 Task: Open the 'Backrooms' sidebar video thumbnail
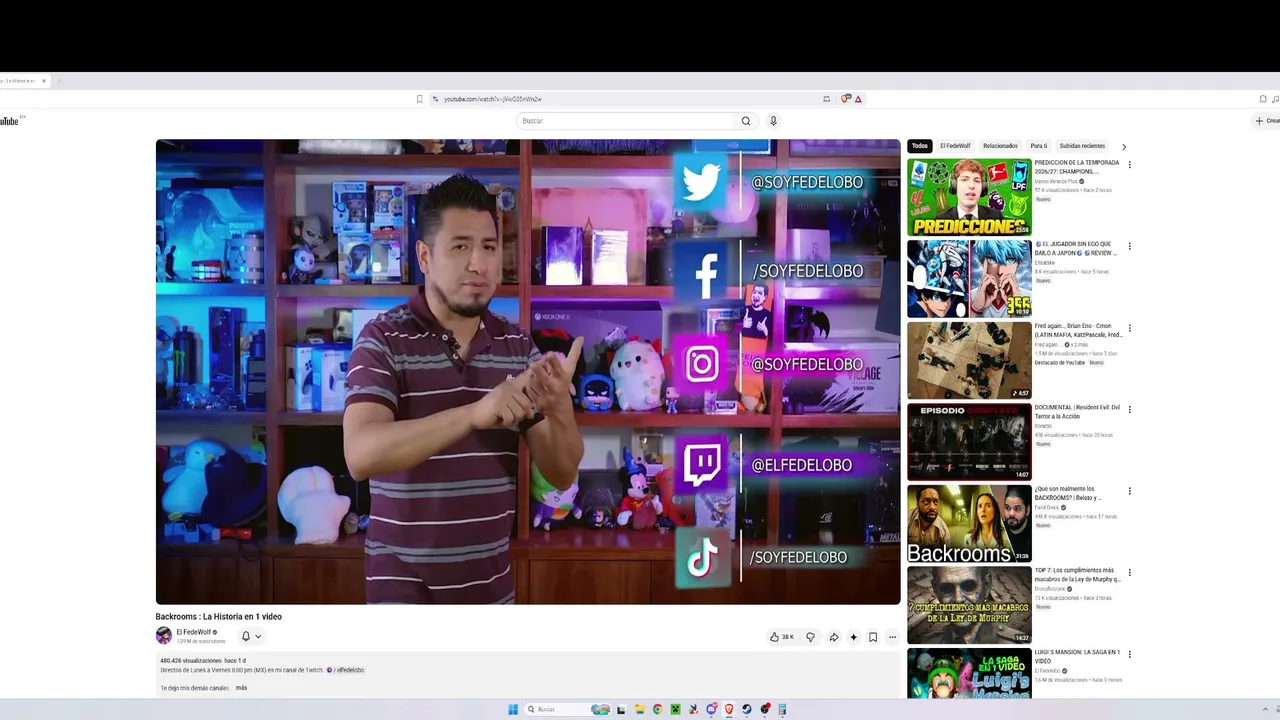[x=969, y=523]
